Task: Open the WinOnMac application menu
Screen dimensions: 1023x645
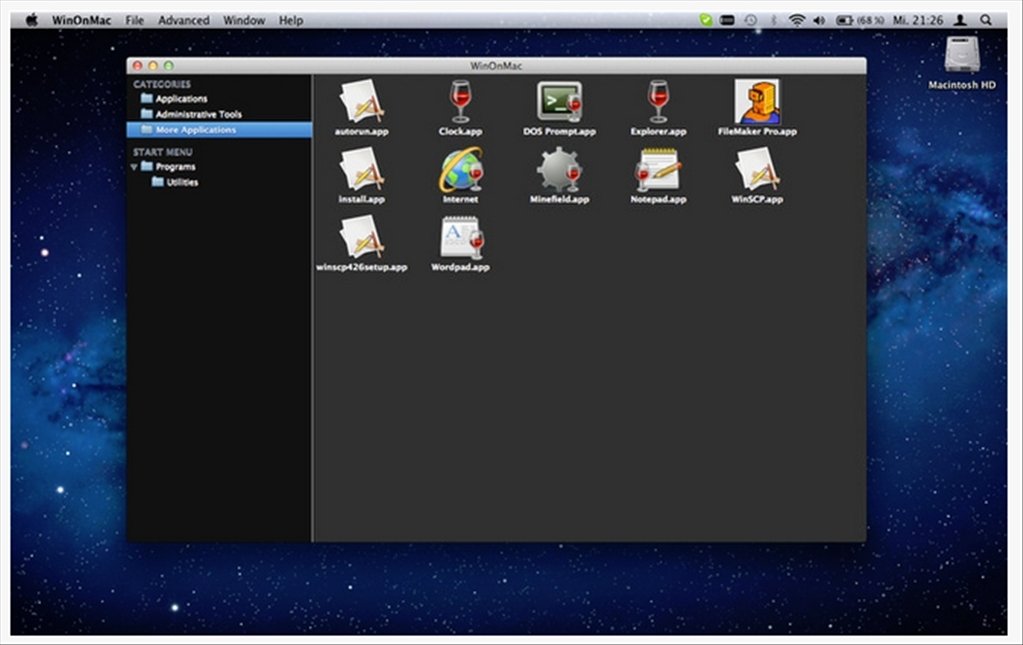Action: tap(82, 20)
